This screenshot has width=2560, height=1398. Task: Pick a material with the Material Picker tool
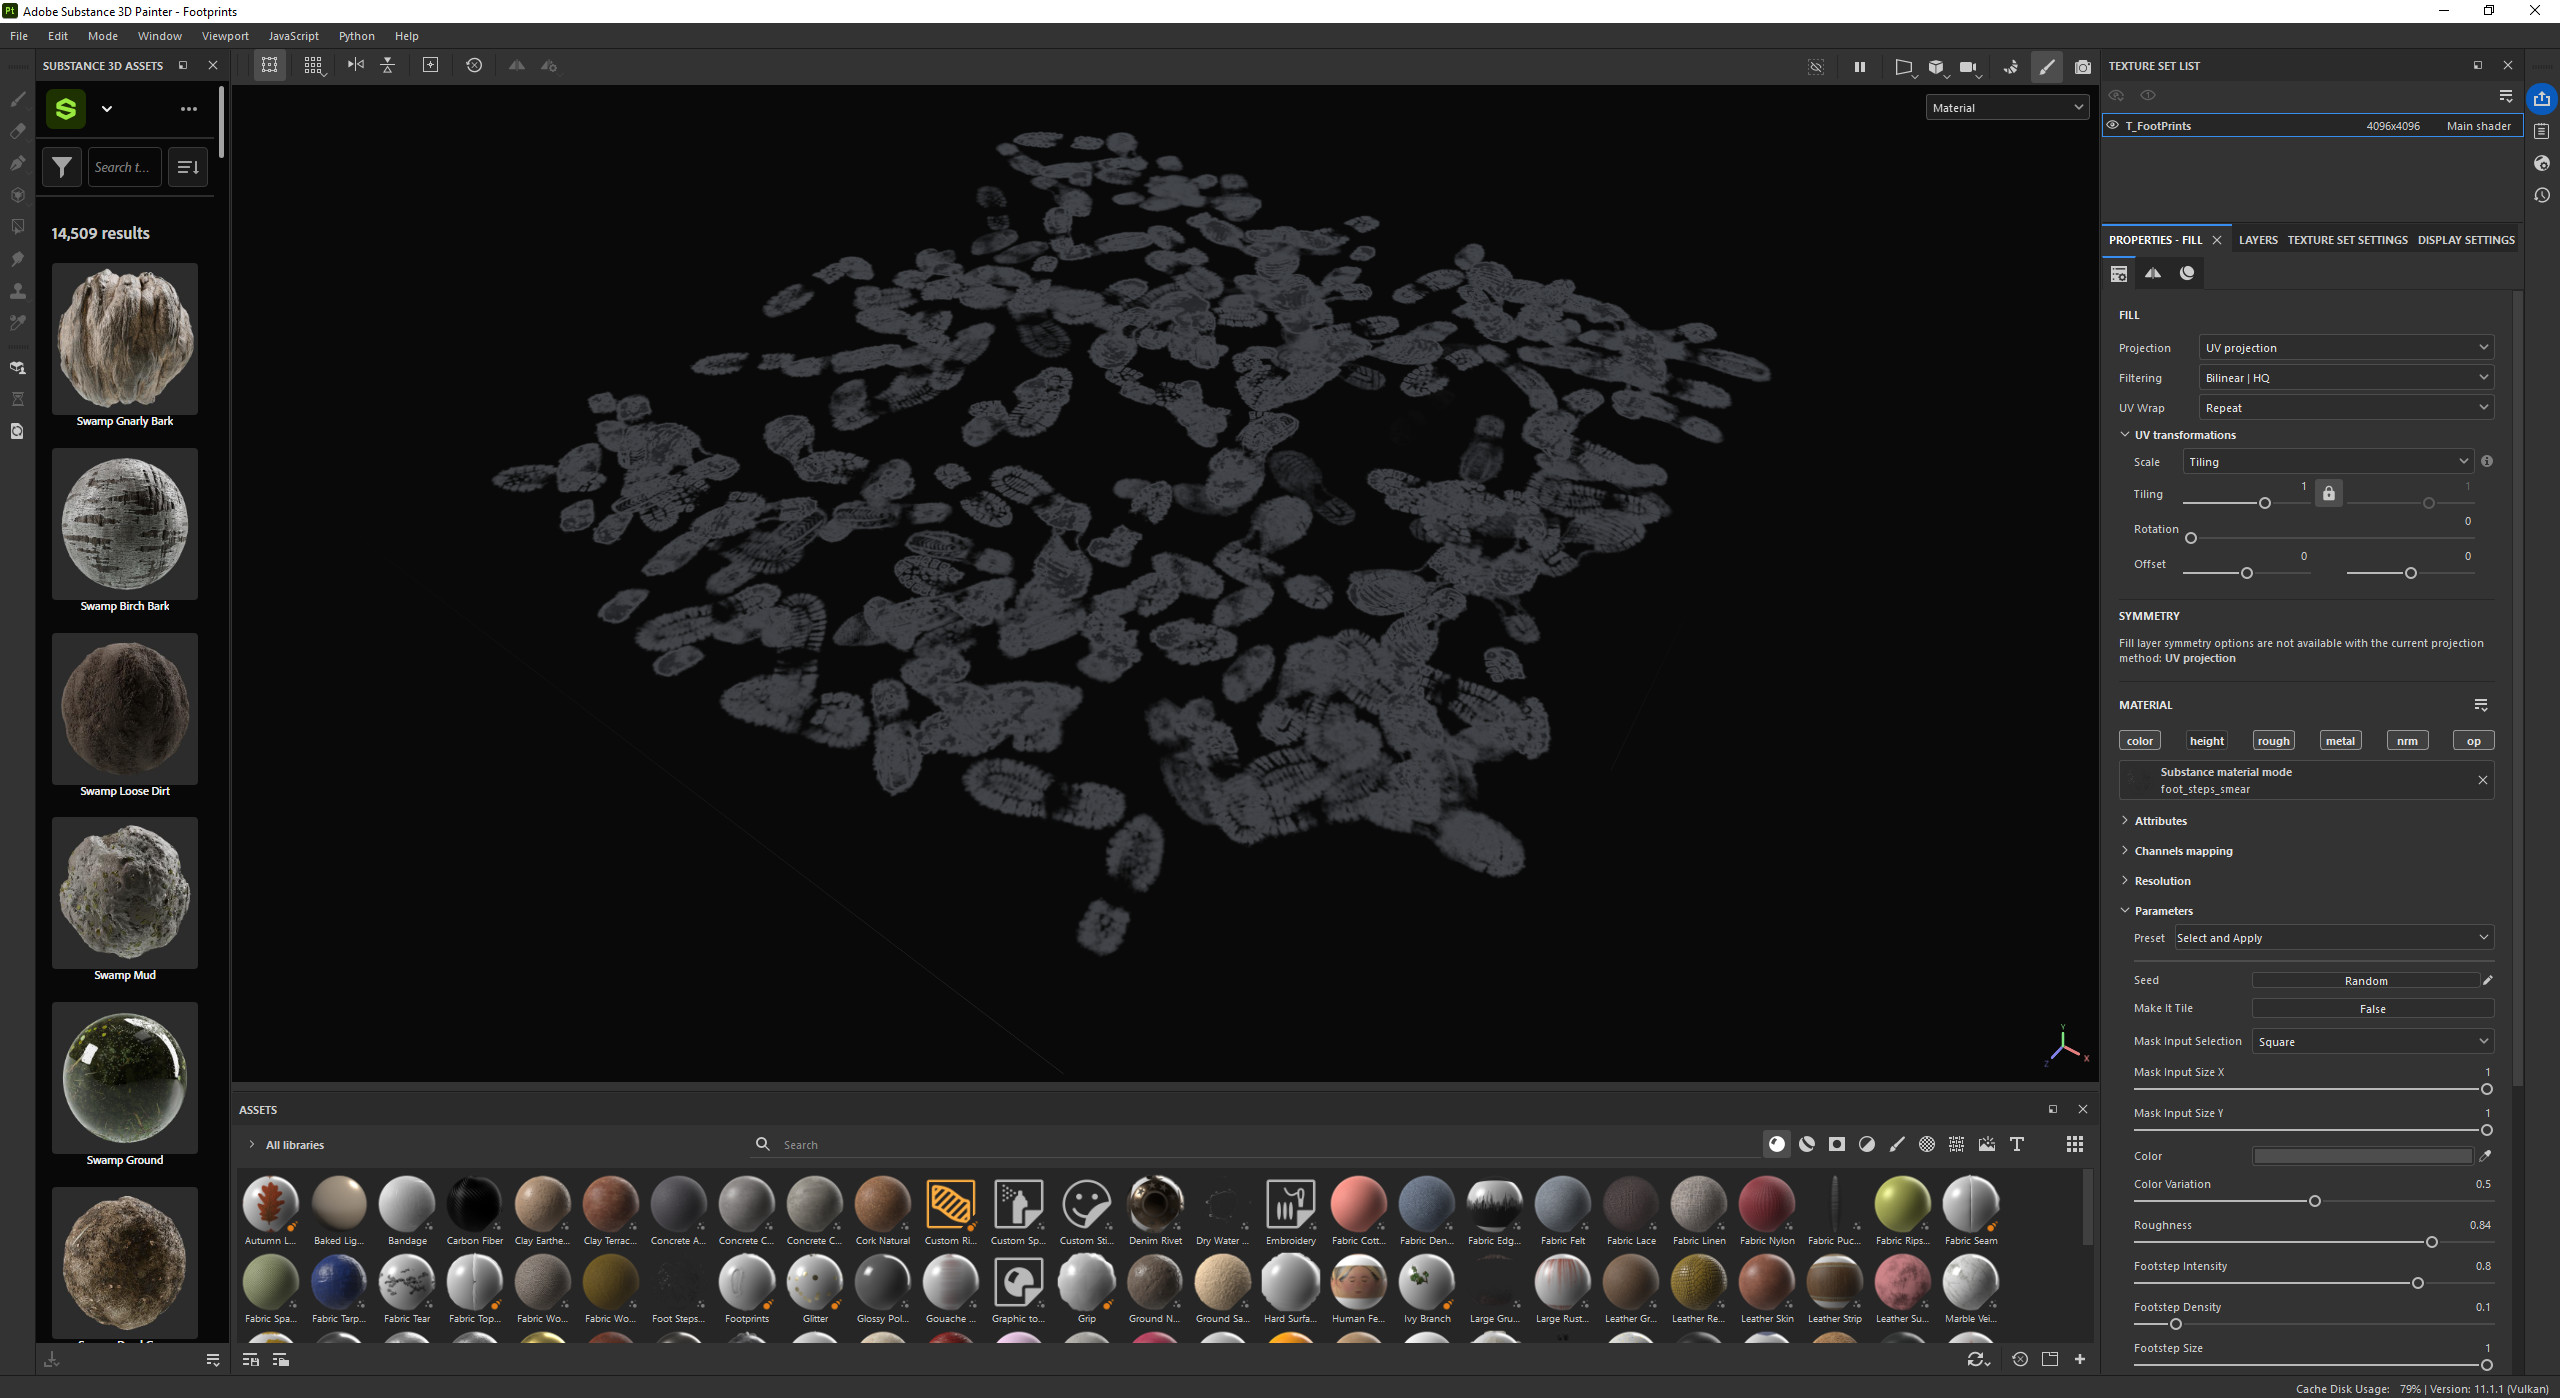tap(17, 320)
